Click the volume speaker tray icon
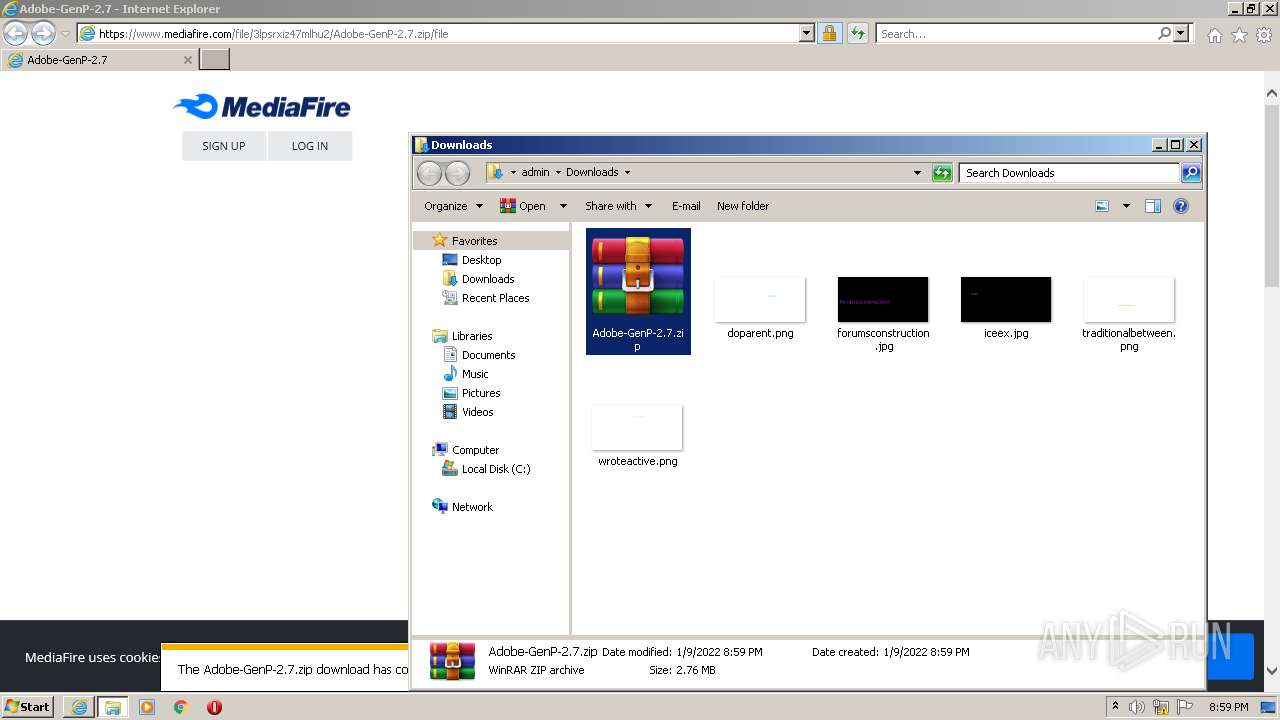The width and height of the screenshot is (1280, 720). pos(1137,707)
